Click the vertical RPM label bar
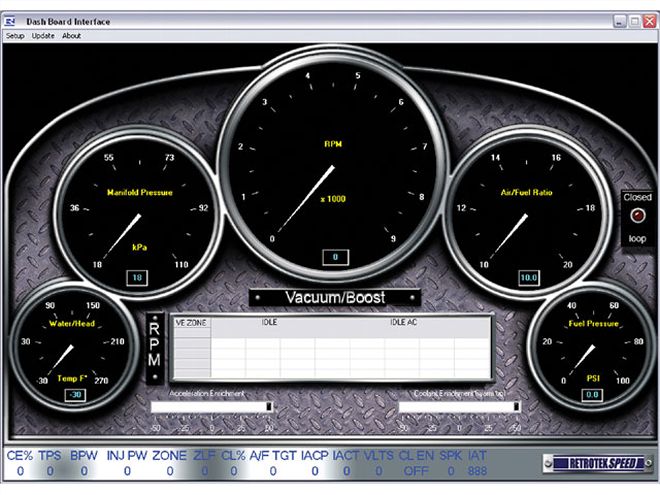Viewport: 660px width, 495px height. pos(154,348)
